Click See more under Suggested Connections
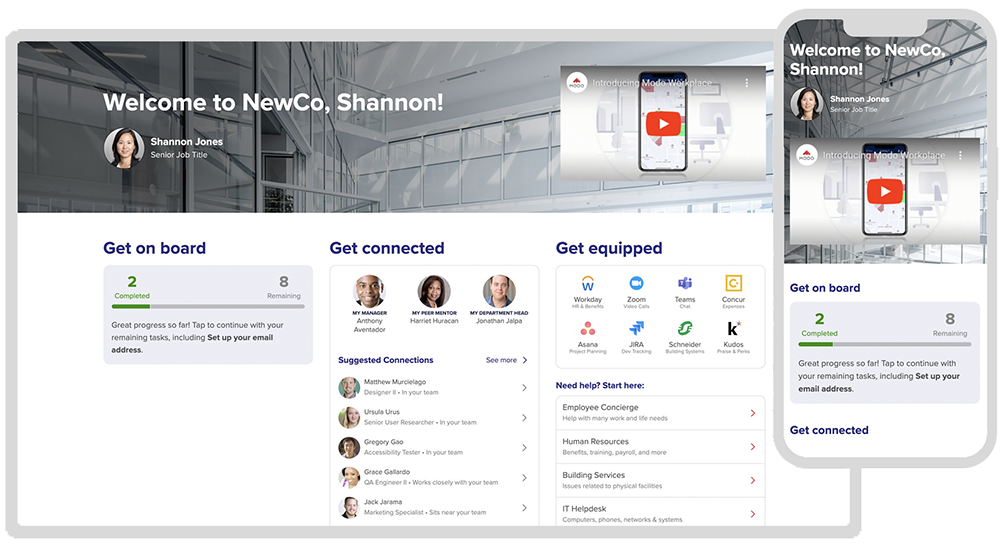 [x=506, y=360]
